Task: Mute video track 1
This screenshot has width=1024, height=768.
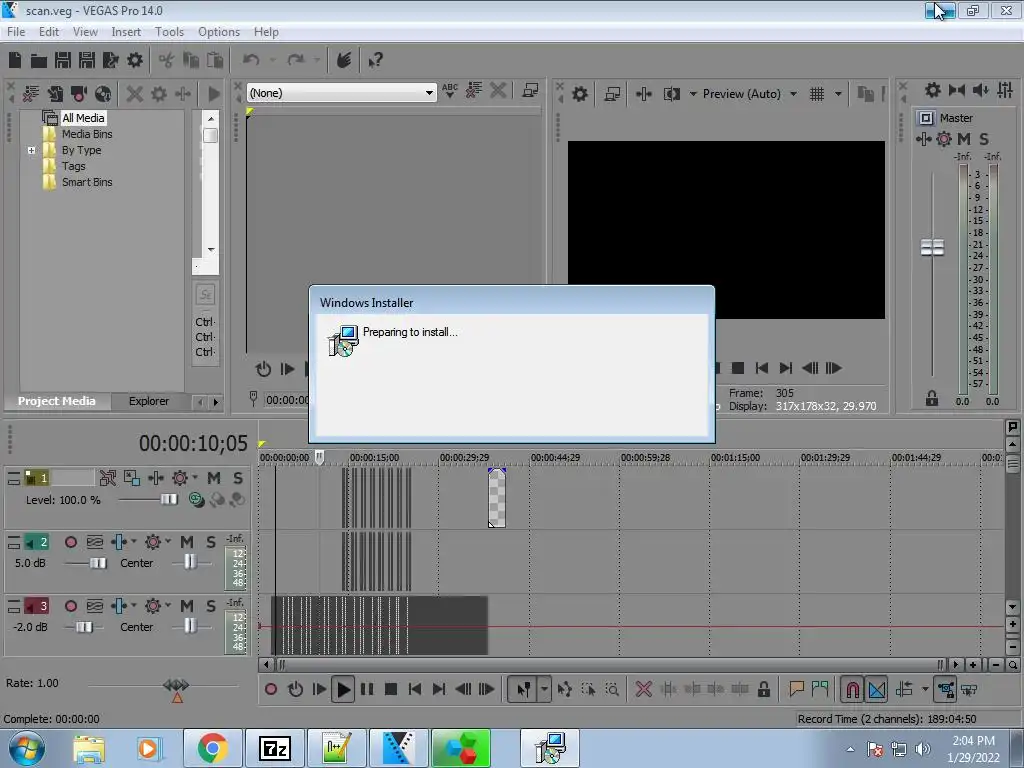Action: coord(214,478)
